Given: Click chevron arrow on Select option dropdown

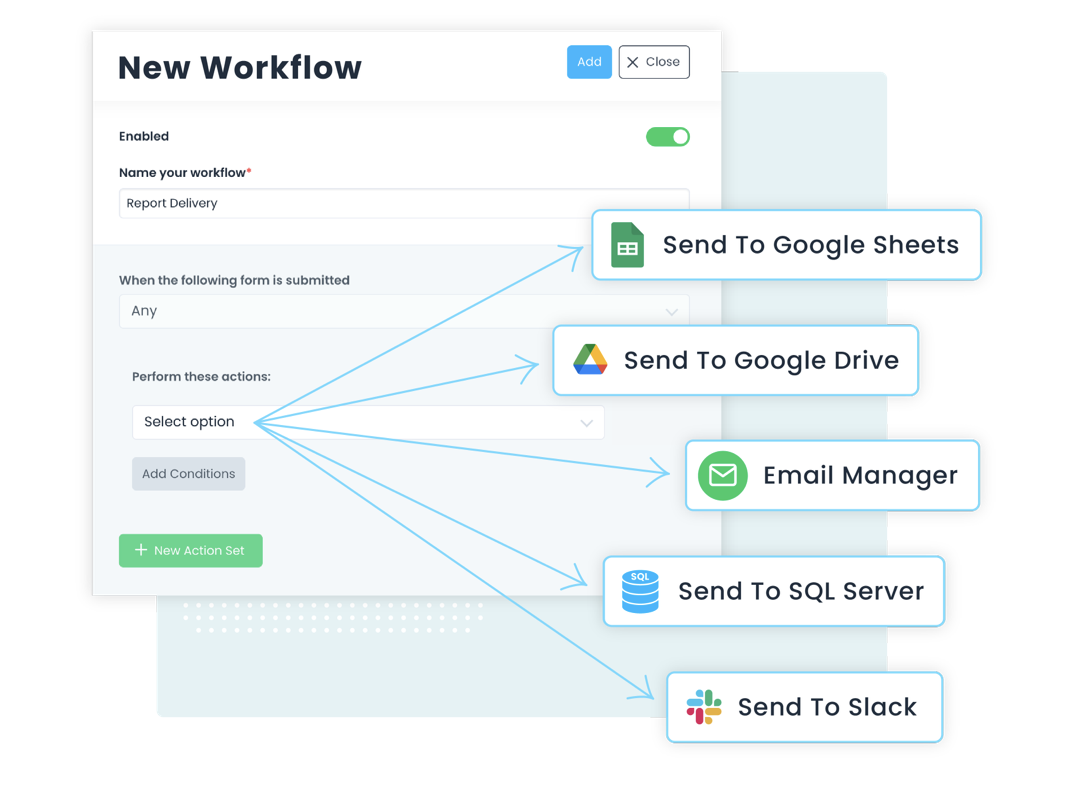Looking at the screenshot, I should (587, 423).
